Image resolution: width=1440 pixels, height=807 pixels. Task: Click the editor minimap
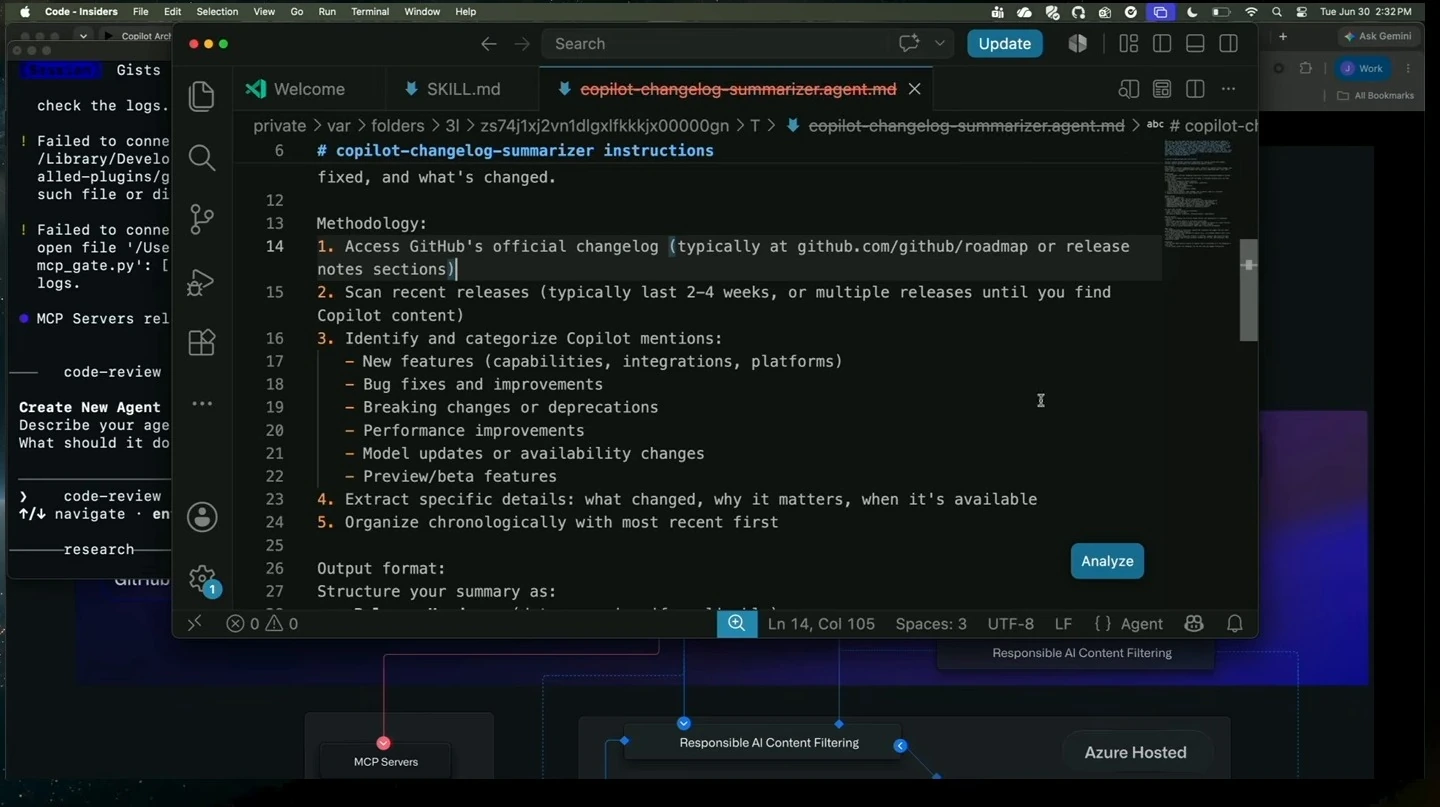click(x=1198, y=195)
